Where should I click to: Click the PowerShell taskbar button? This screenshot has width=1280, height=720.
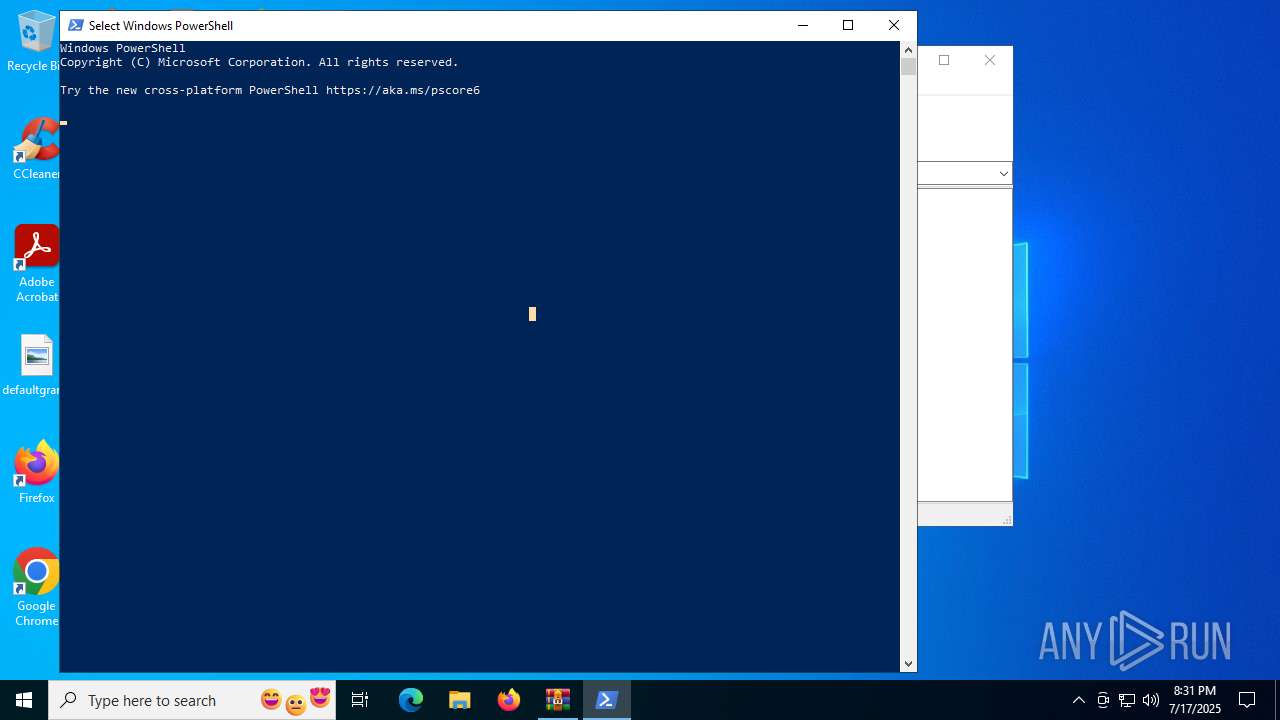point(606,700)
